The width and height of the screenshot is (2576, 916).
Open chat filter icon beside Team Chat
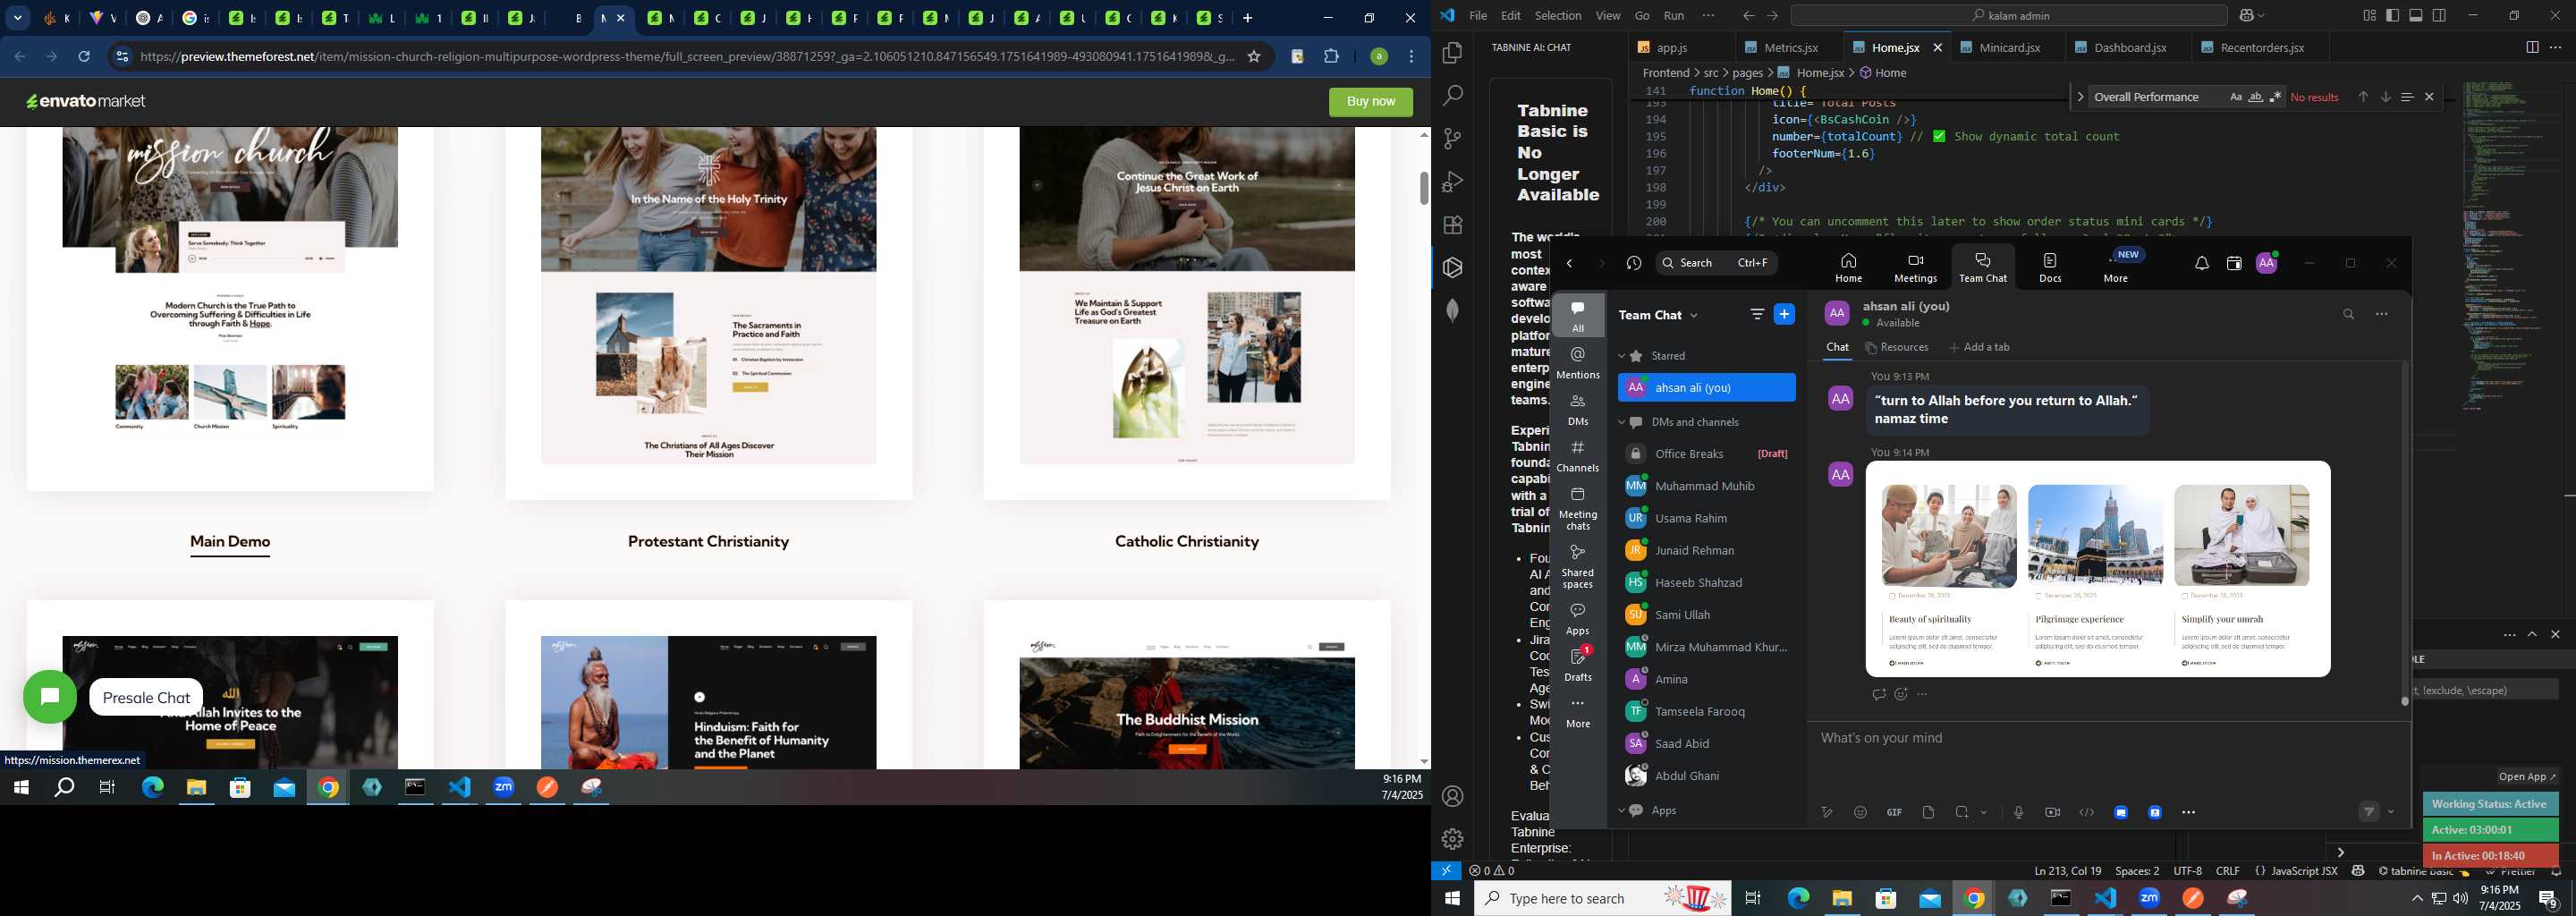(x=1757, y=315)
